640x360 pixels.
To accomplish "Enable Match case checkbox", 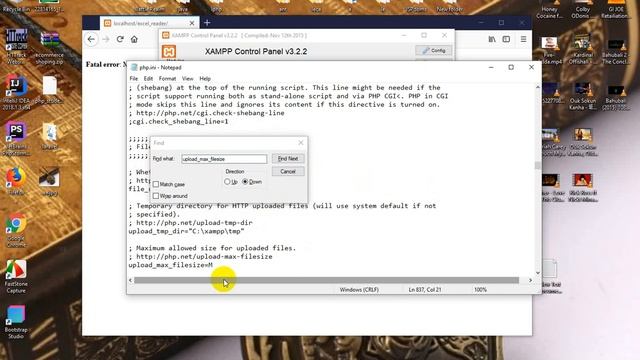I will click(x=156, y=184).
